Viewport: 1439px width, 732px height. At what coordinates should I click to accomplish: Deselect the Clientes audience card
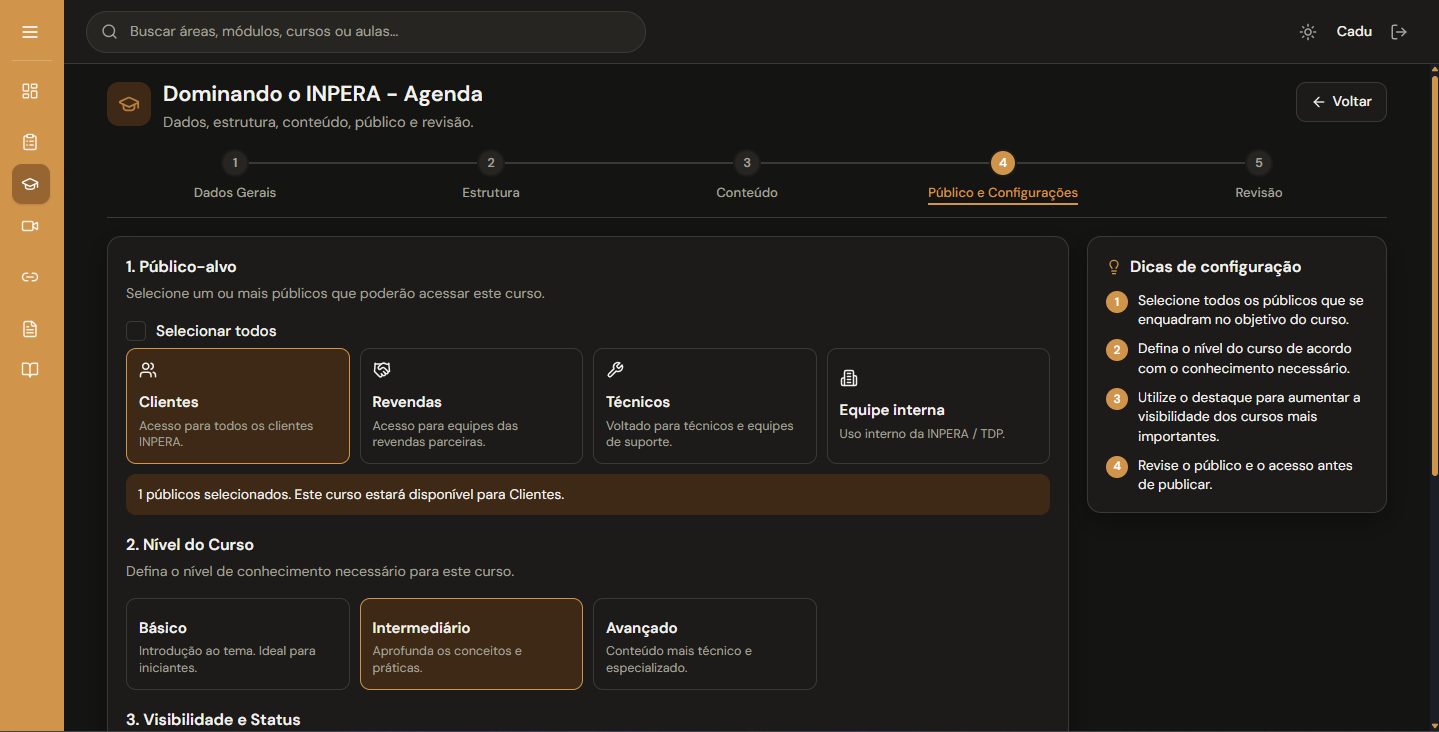[x=238, y=406]
